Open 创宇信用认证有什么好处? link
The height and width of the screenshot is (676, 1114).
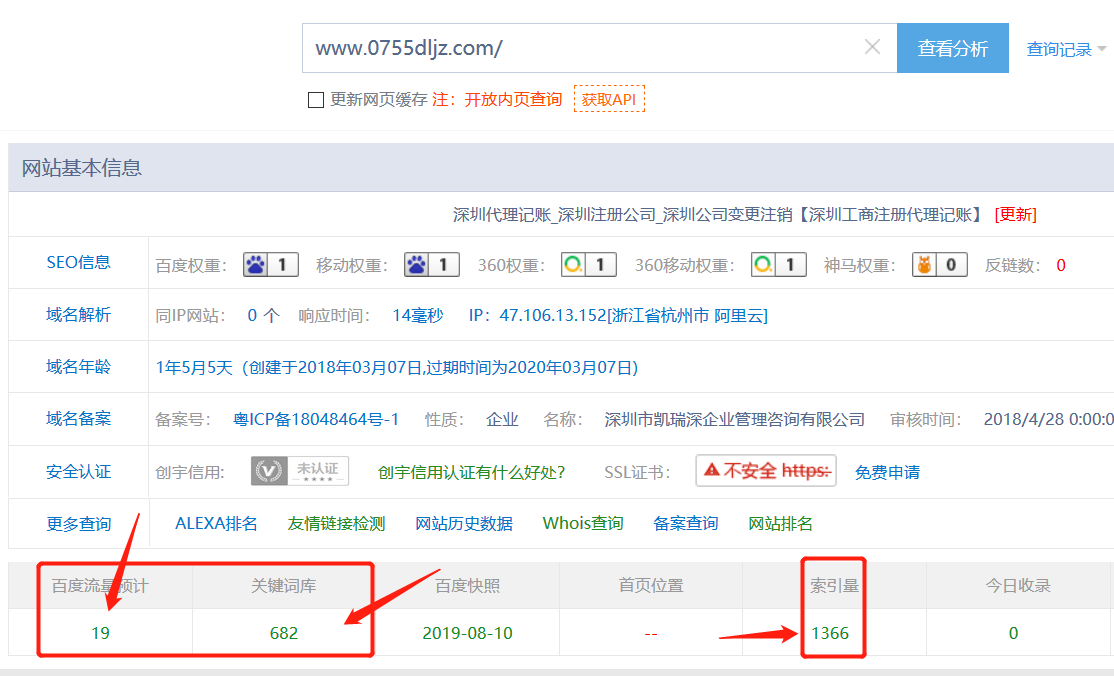[x=471, y=473]
